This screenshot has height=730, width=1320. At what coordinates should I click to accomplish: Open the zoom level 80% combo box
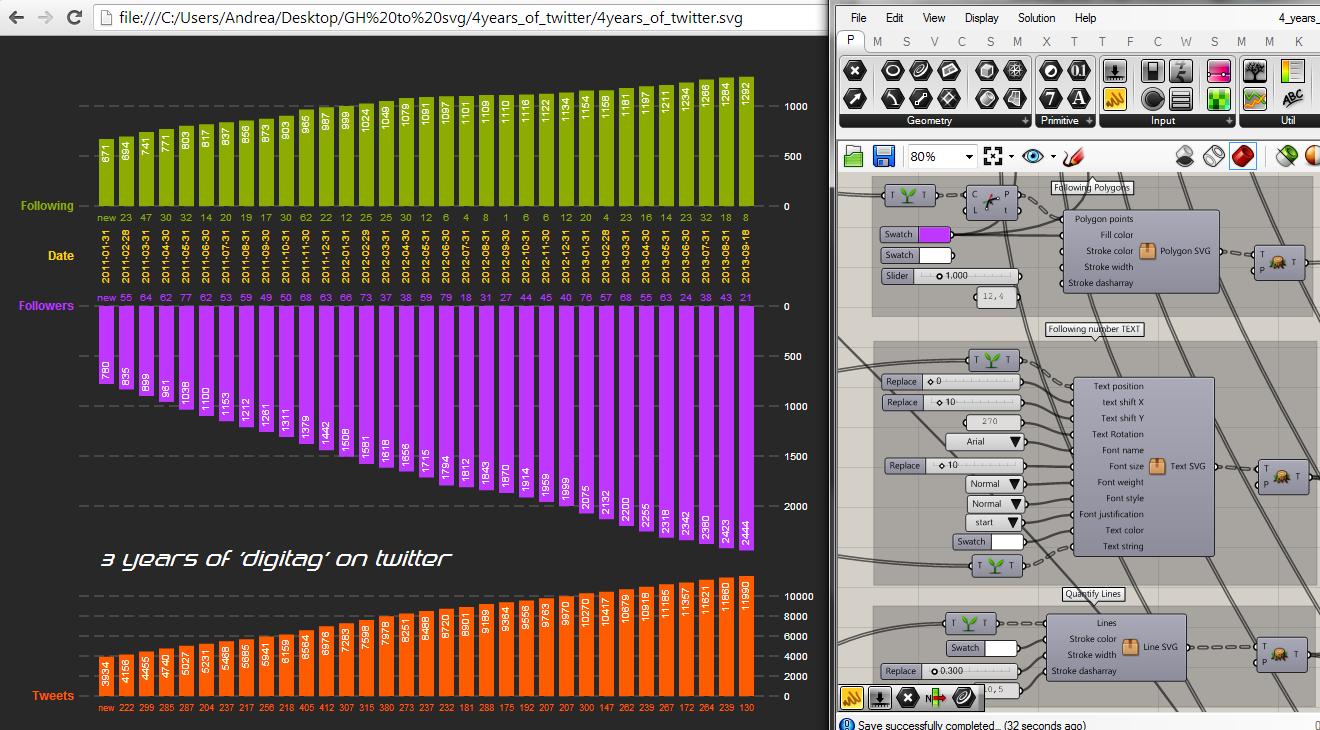click(x=941, y=157)
